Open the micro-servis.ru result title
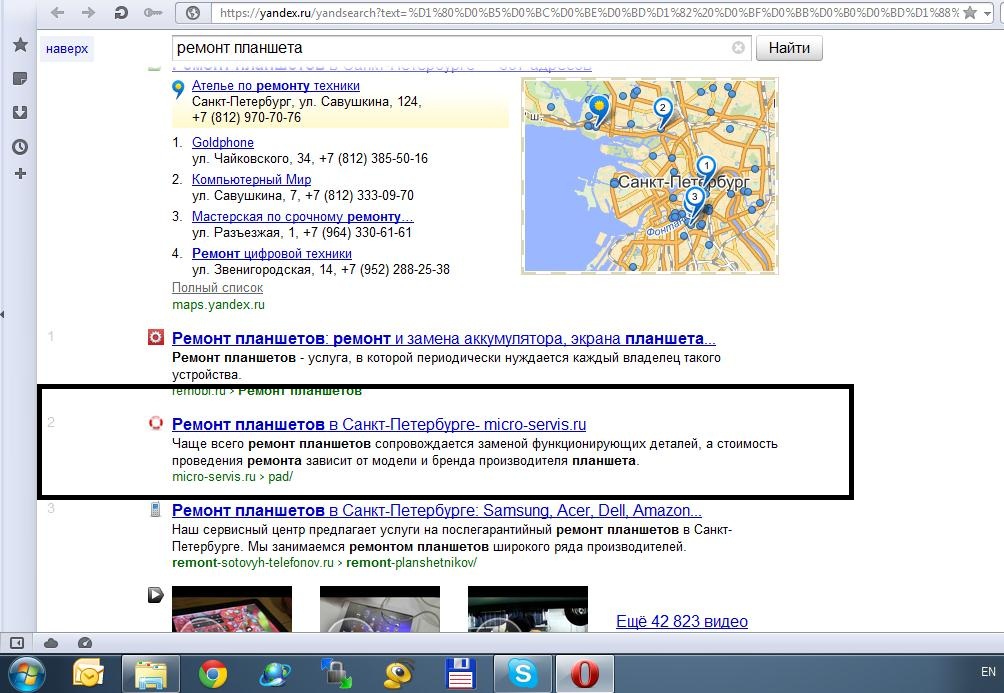Screen dimensions: 1004x693 click(x=379, y=425)
